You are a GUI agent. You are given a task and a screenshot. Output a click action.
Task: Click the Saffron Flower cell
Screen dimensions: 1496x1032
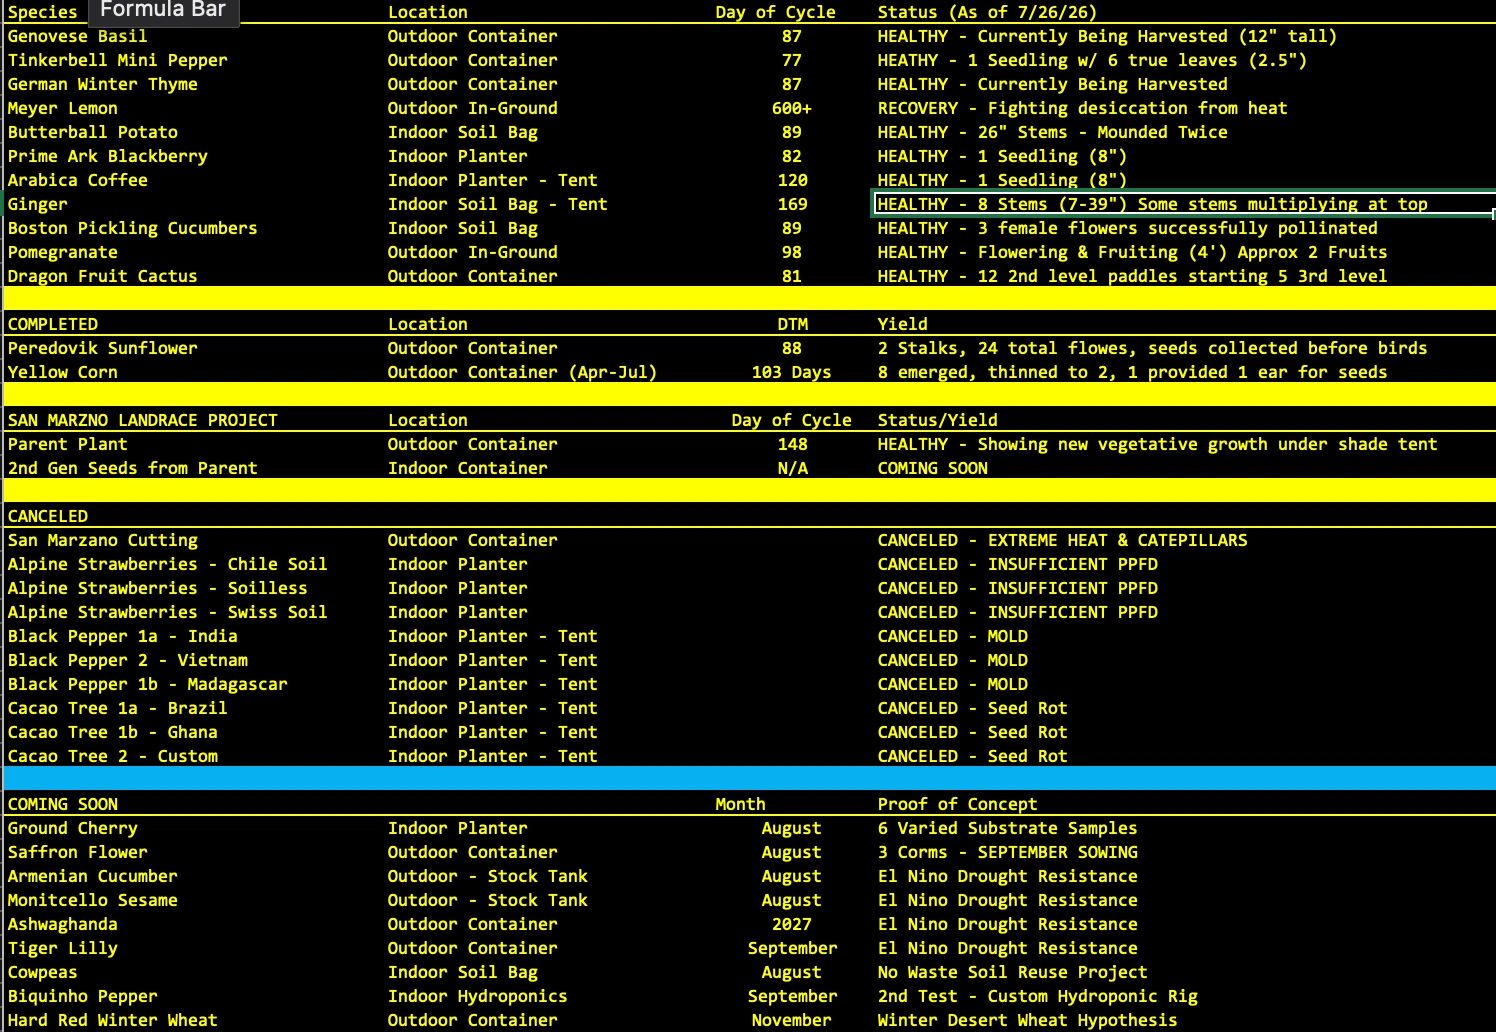click(77, 852)
